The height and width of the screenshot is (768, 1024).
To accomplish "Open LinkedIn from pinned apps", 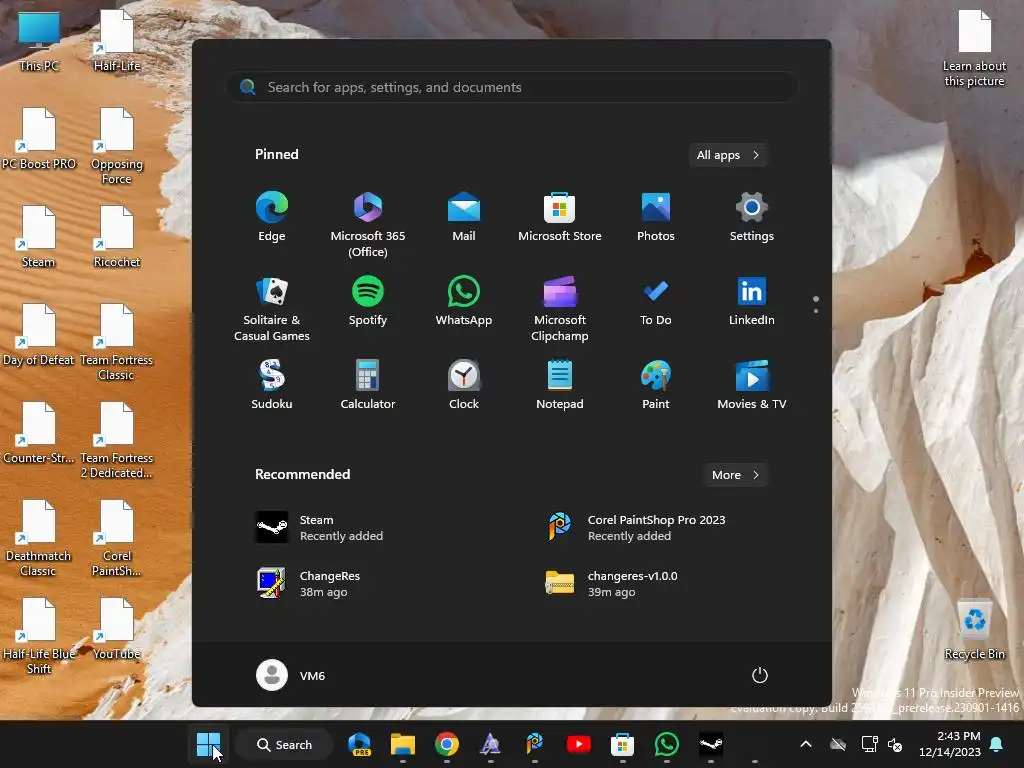I will [752, 301].
